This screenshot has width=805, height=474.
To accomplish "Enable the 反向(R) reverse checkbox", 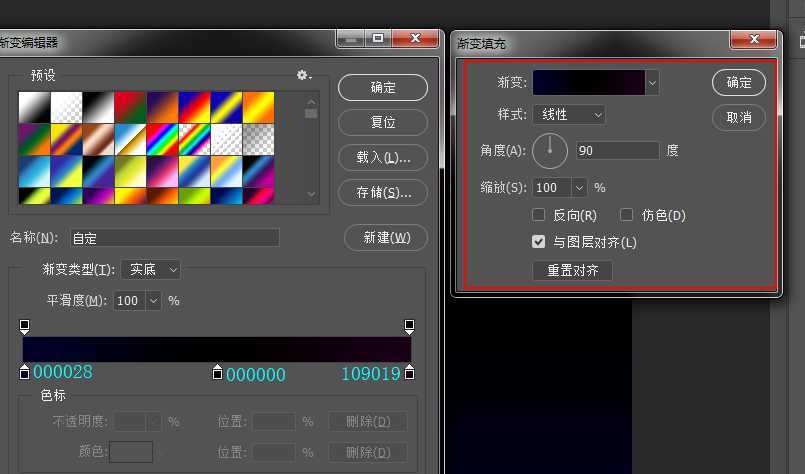I will click(540, 215).
